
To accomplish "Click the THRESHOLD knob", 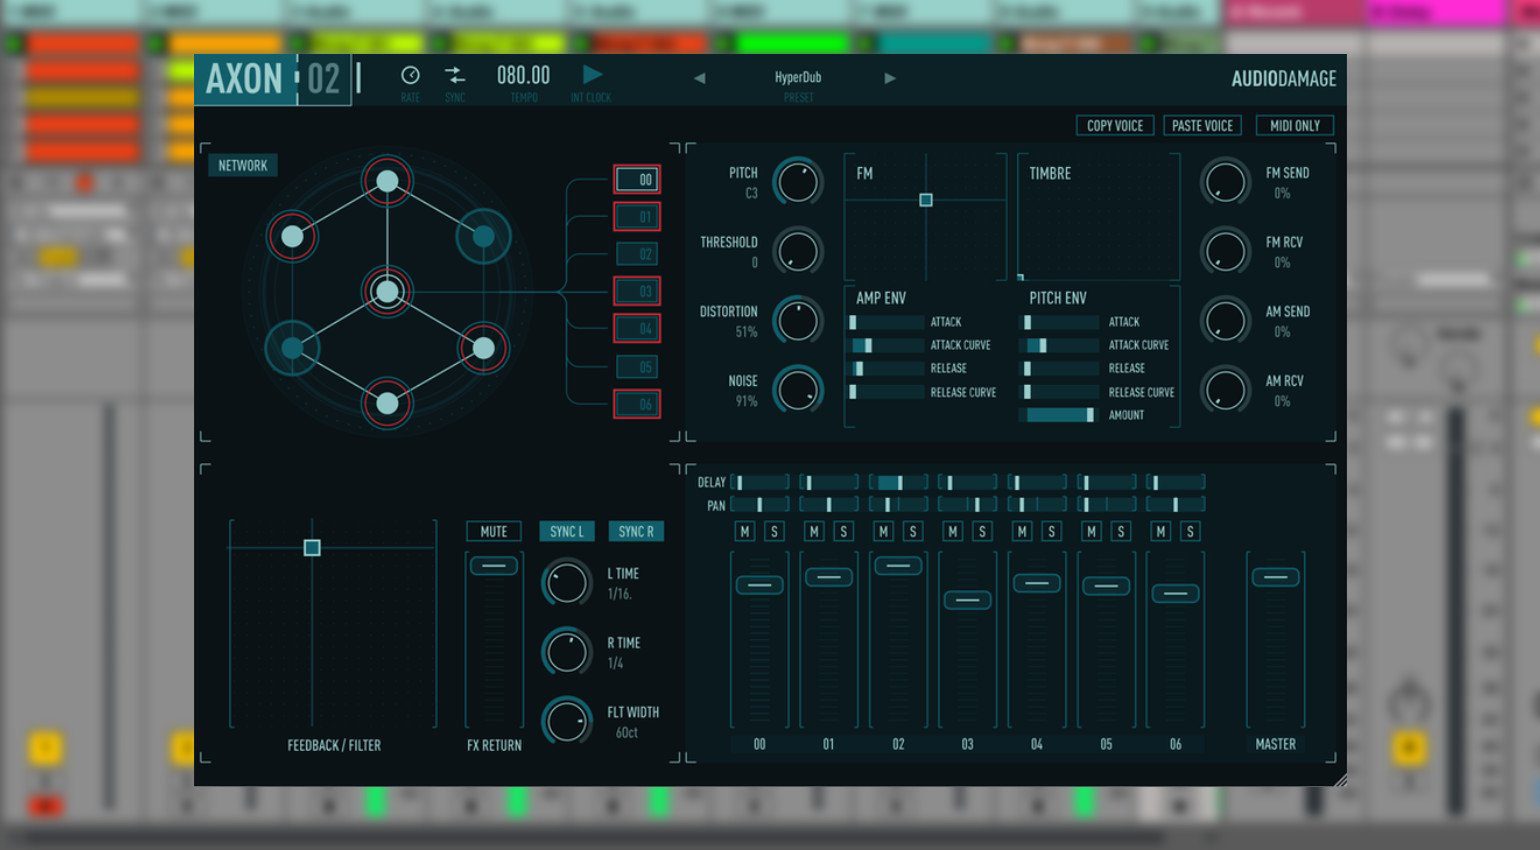I will pyautogui.click(x=798, y=251).
